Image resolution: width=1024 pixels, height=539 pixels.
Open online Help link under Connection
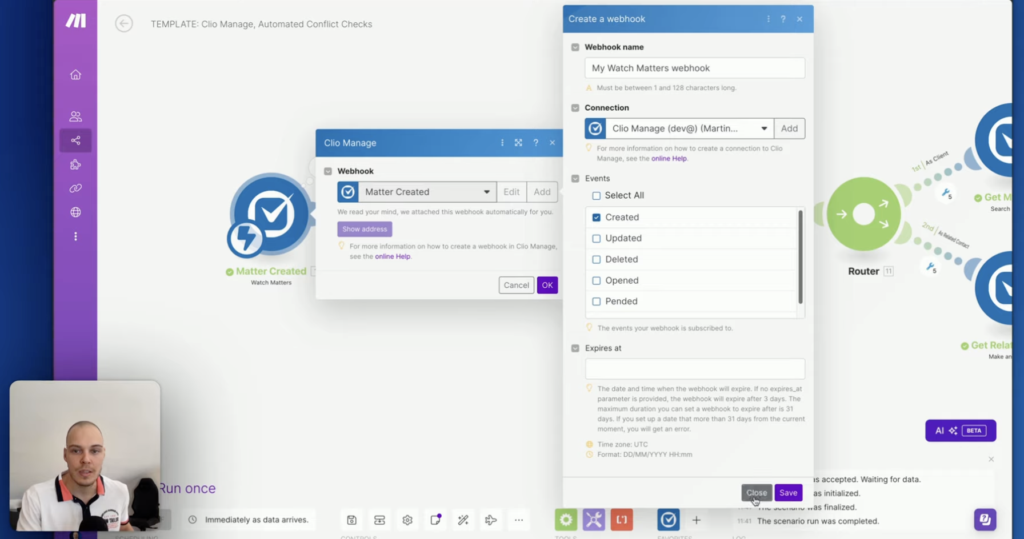tap(669, 158)
